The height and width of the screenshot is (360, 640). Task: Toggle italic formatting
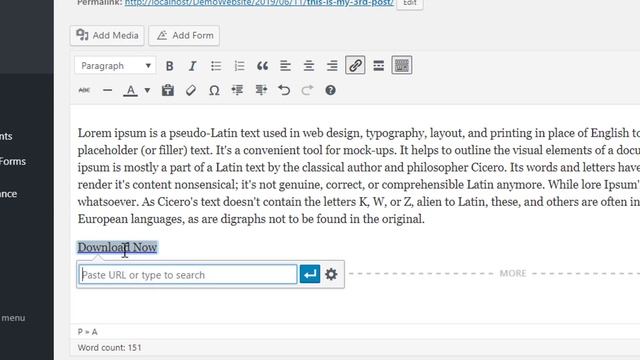[192, 66]
